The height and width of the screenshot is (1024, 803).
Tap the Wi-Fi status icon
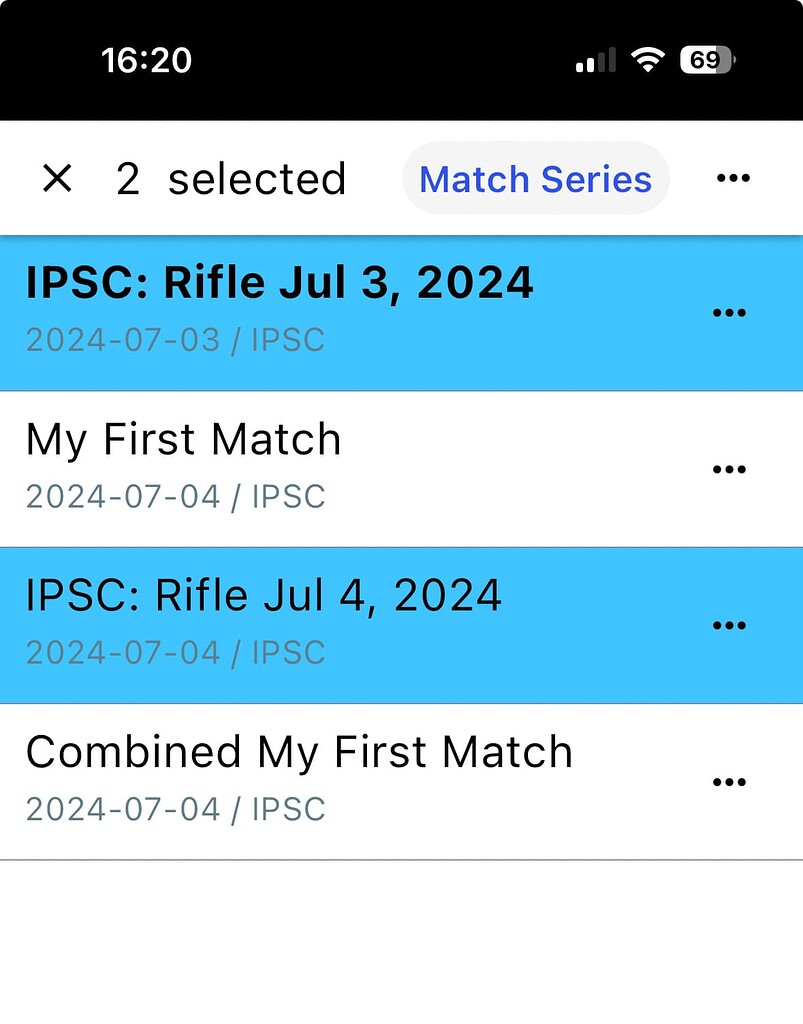pos(648,61)
